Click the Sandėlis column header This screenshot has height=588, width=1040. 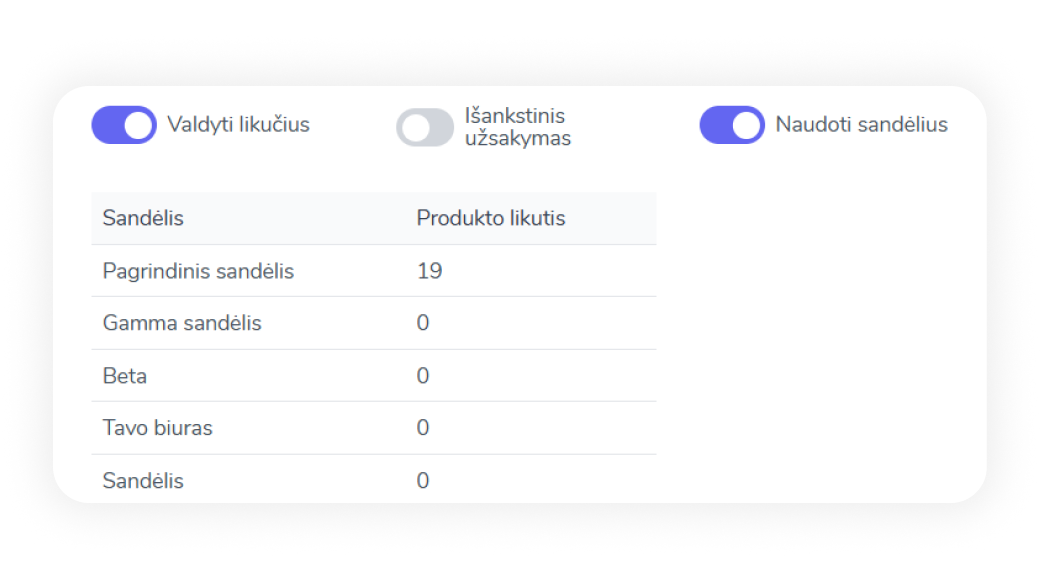[x=143, y=218]
